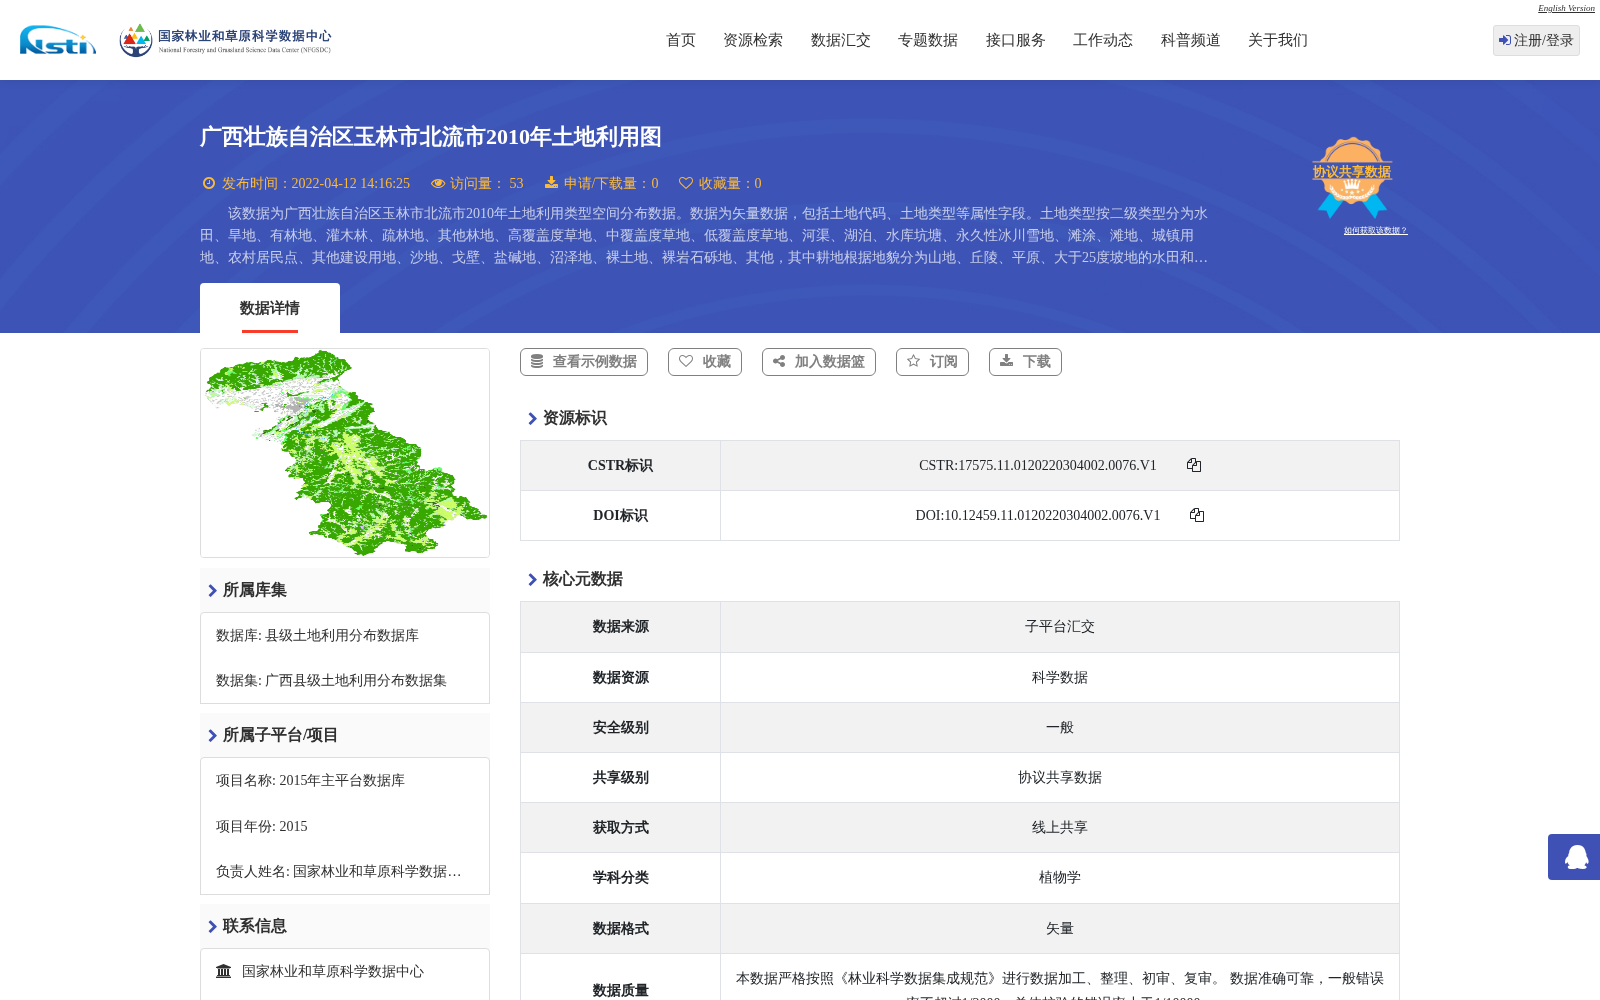The width and height of the screenshot is (1600, 1000).
Task: Click the 子平台汇交 value cell
Action: (1060, 627)
